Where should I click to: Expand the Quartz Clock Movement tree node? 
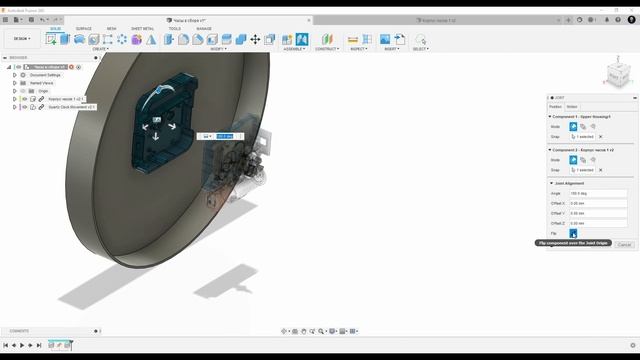pyautogui.click(x=15, y=107)
